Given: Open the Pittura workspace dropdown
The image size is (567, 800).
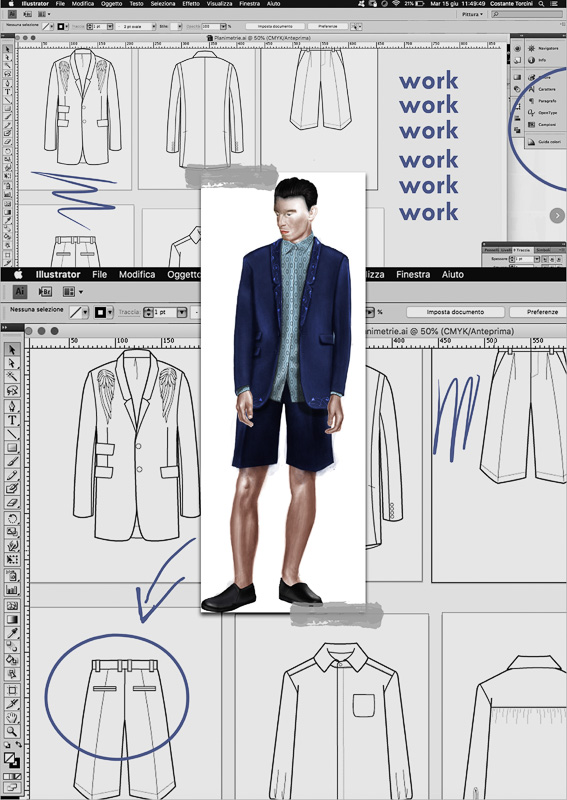Looking at the screenshot, I should [472, 14].
